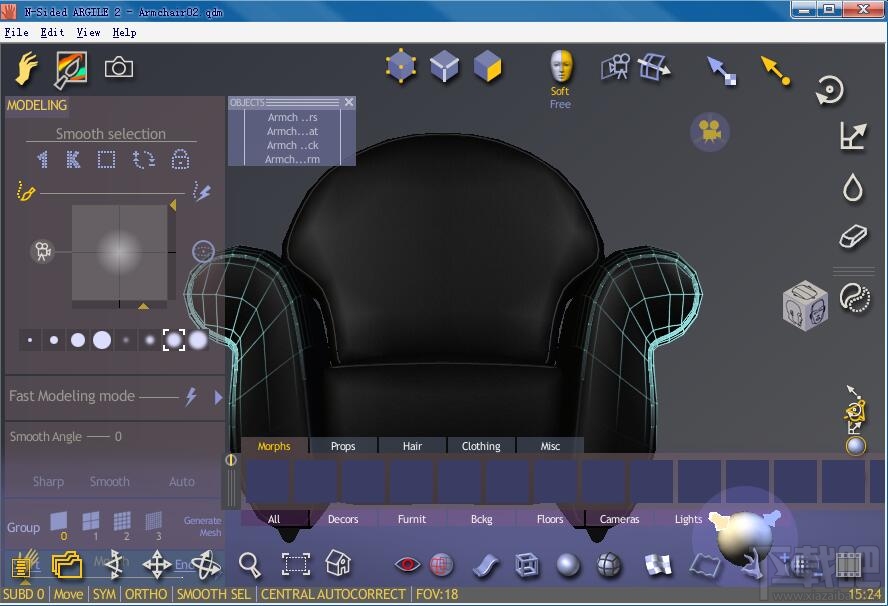Click the brush falloff preview square
This screenshot has height=606, width=888.
click(x=119, y=253)
